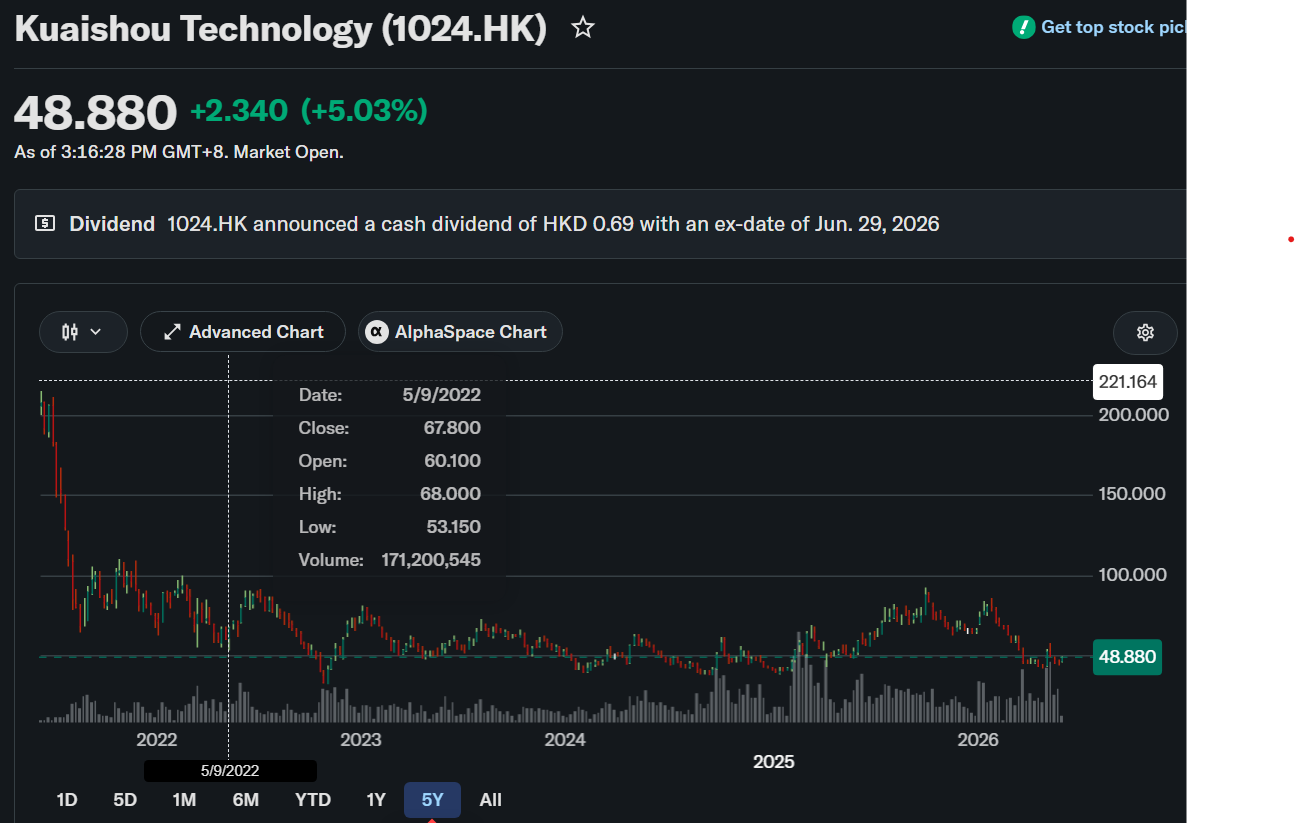Switch chart to 6M range
Viewport: 1295px width, 823px height.
click(x=246, y=800)
